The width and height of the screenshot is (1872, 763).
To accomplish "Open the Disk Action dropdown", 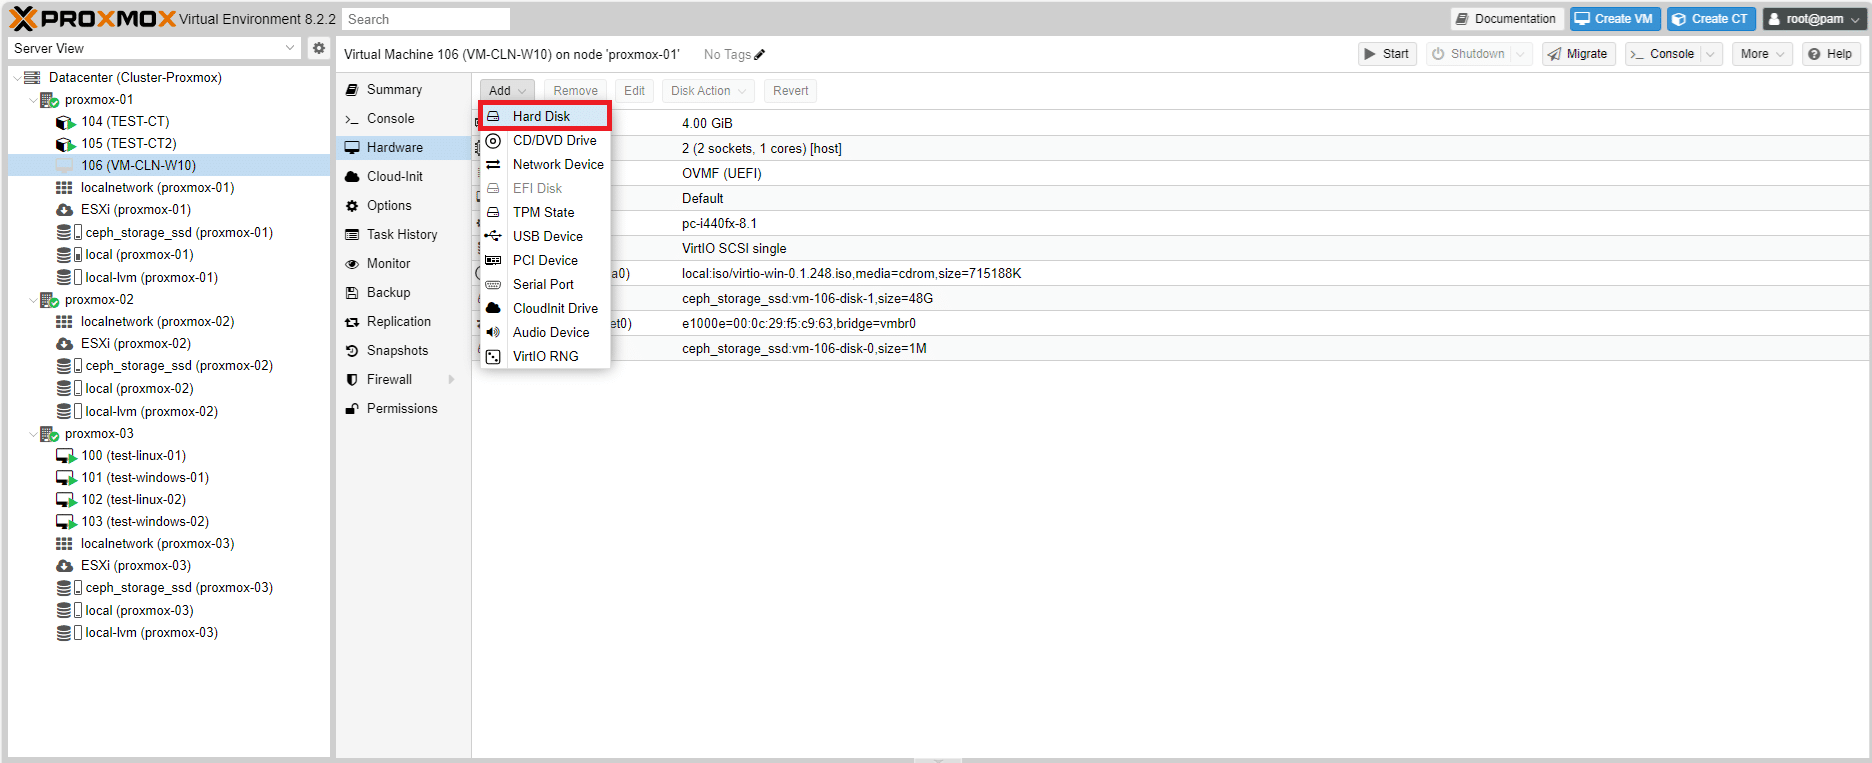I will tap(708, 91).
